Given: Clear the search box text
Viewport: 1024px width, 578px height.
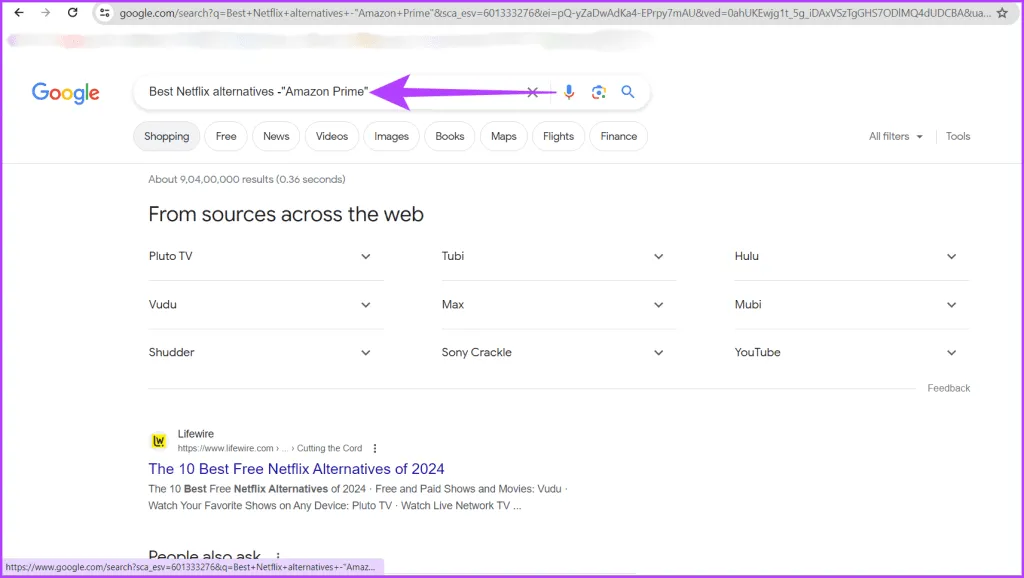Looking at the screenshot, I should (533, 92).
